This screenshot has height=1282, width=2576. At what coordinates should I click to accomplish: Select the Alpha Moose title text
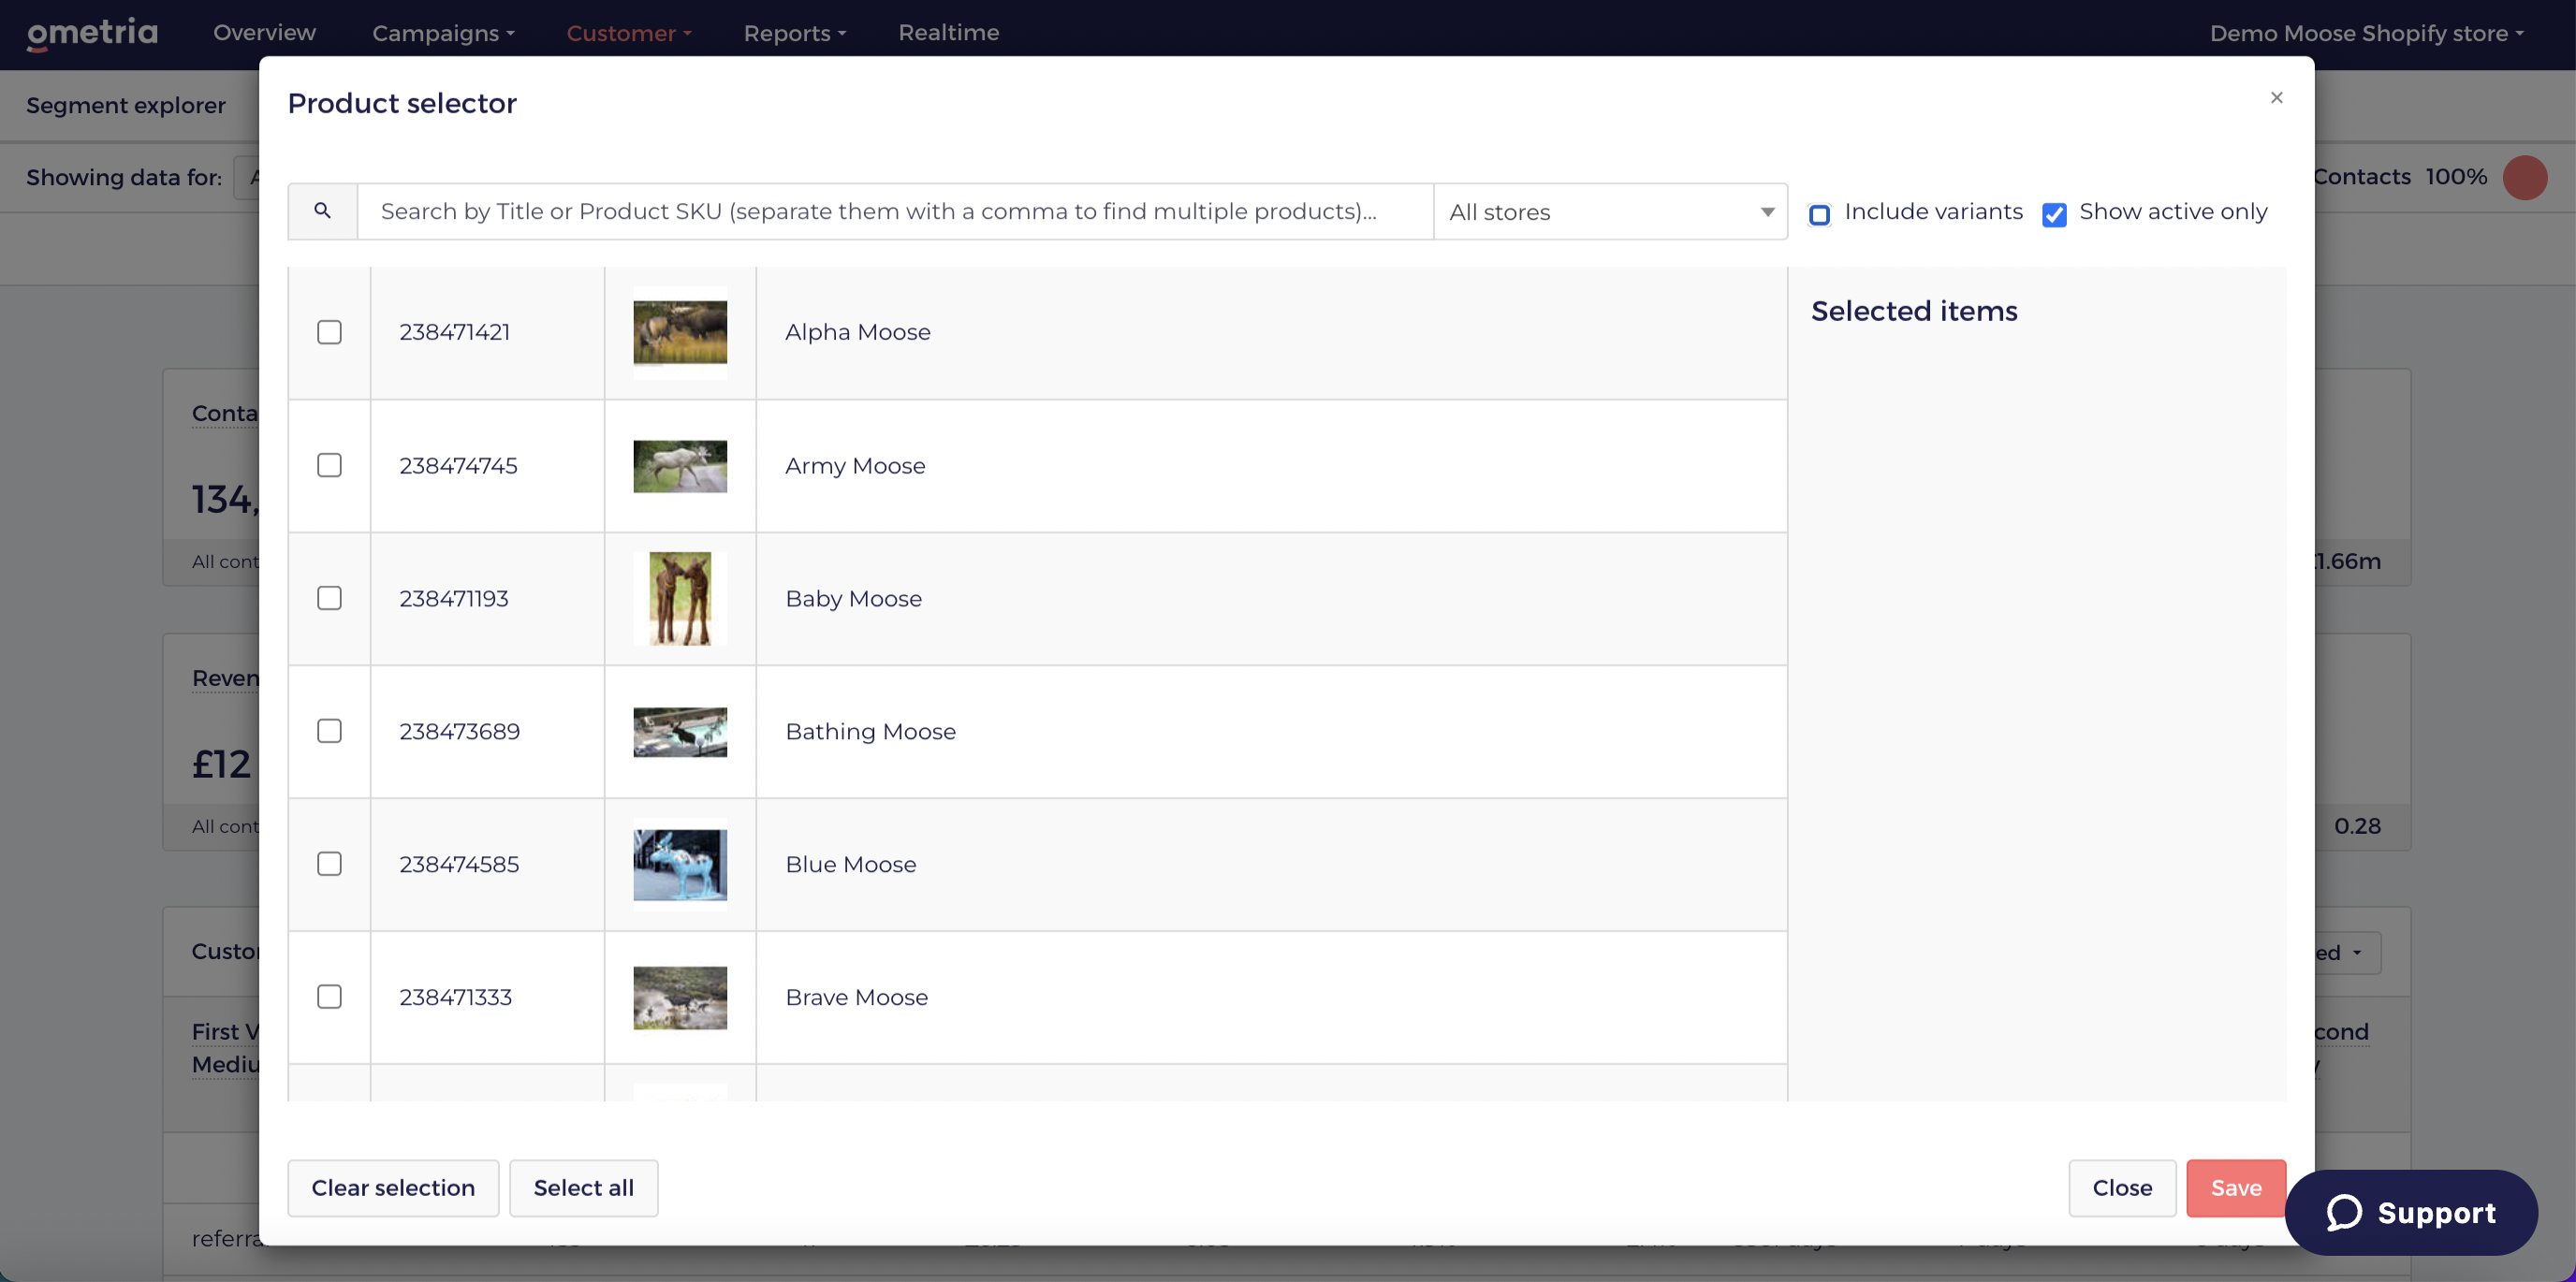tap(857, 332)
